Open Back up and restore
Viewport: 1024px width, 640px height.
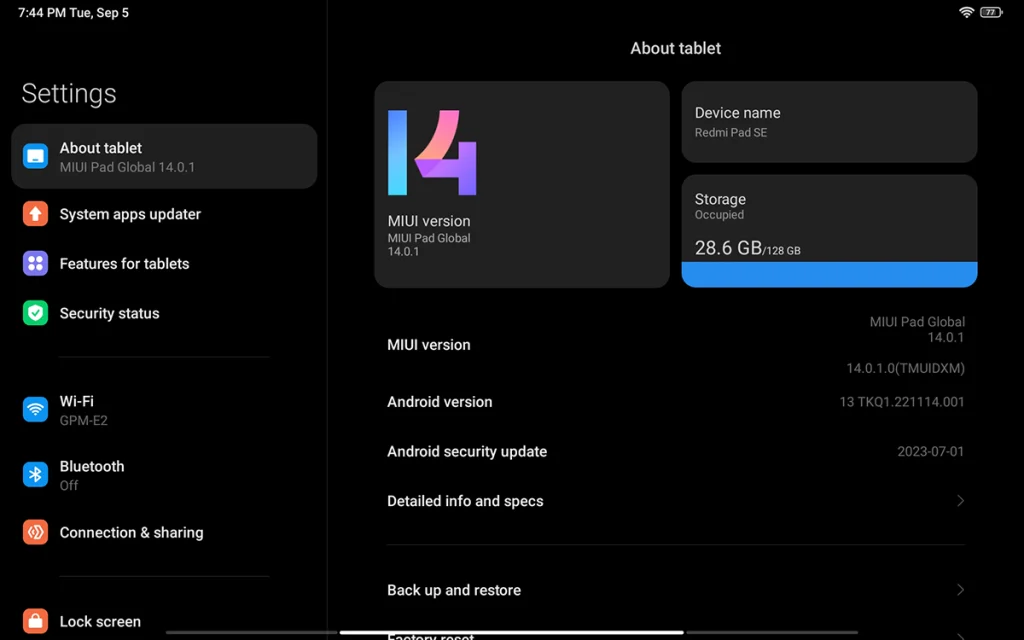[x=676, y=590]
